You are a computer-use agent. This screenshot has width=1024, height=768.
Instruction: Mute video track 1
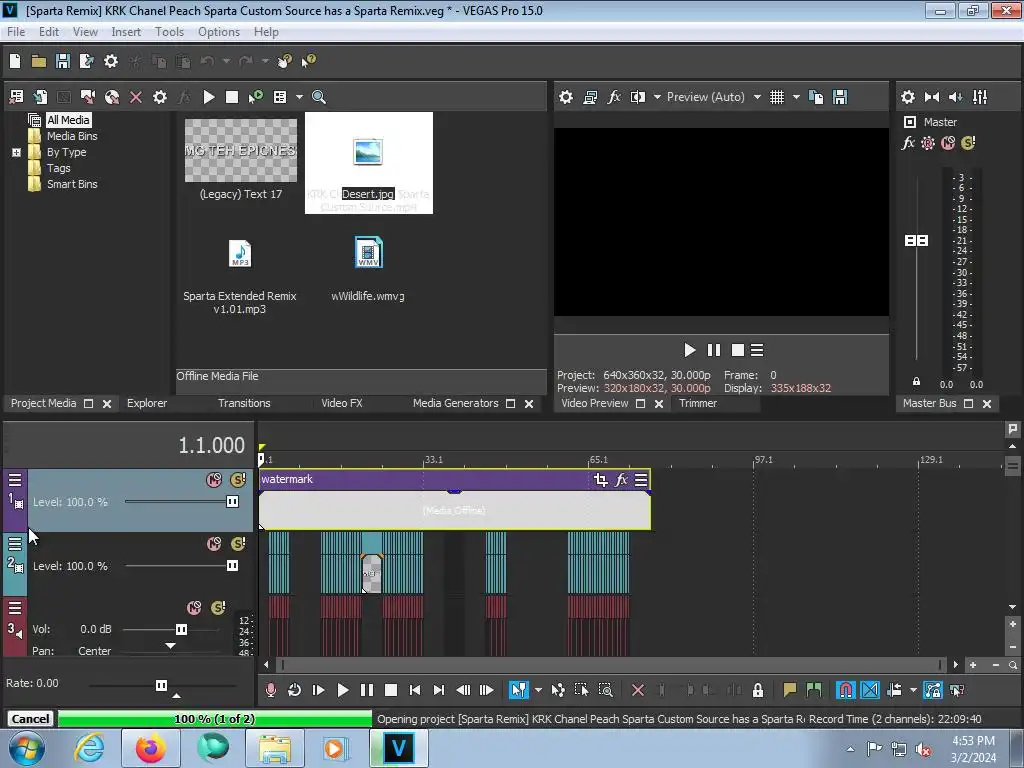click(x=214, y=480)
